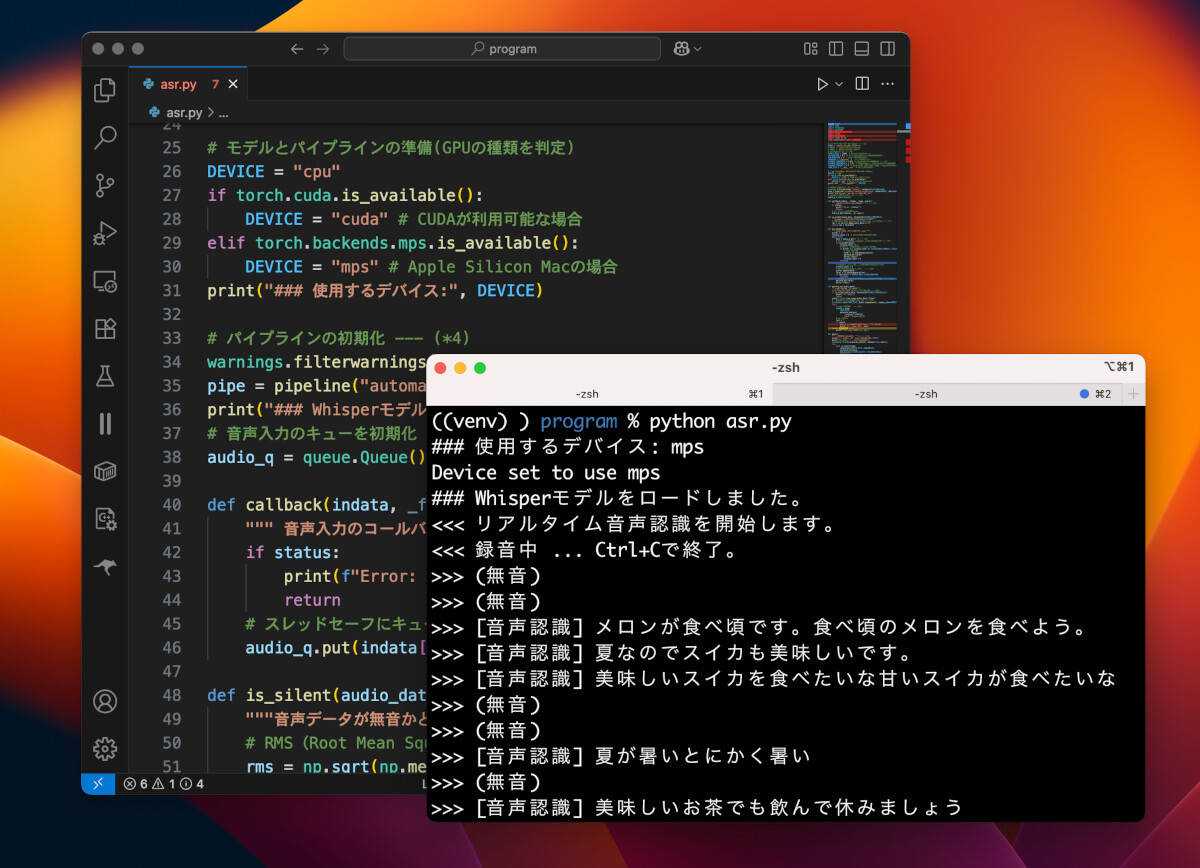This screenshot has width=1200, height=868.
Task: Go back with the left arrow
Action: coord(297,49)
